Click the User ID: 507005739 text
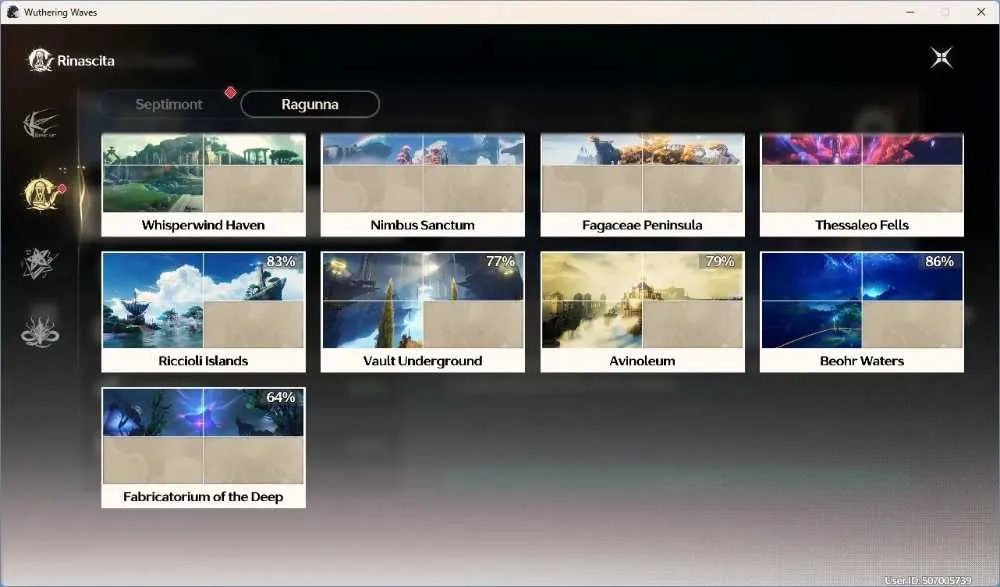Image resolution: width=1000 pixels, height=587 pixels. click(x=928, y=580)
